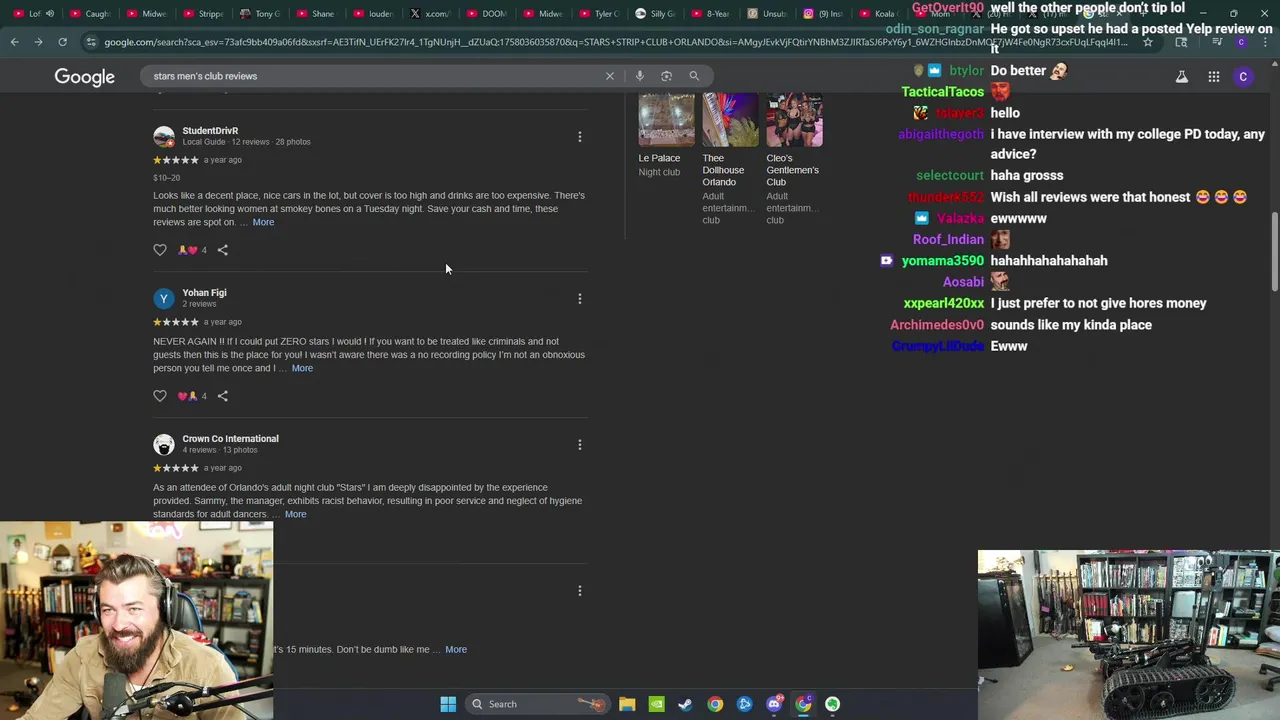Image resolution: width=1280 pixels, height=720 pixels.
Task: Open Crown Co International profile picture
Action: (164, 444)
